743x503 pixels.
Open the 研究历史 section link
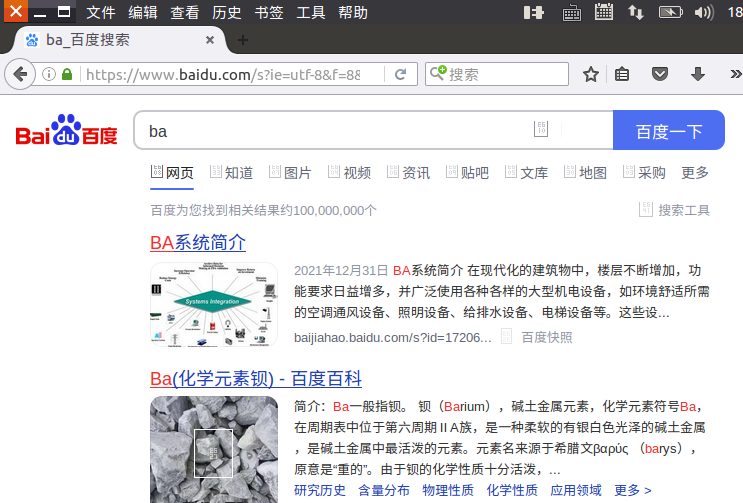coord(320,490)
